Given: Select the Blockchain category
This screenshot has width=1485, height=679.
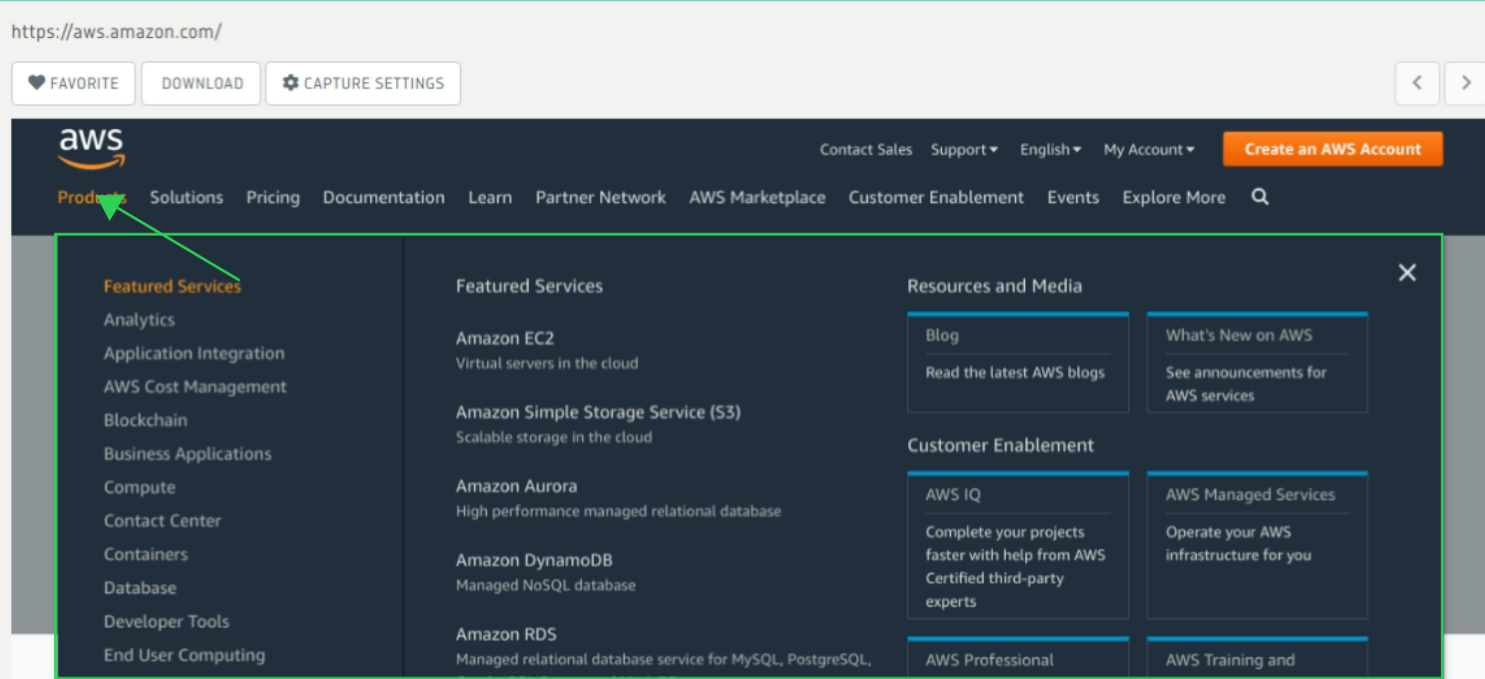Looking at the screenshot, I should click(145, 420).
